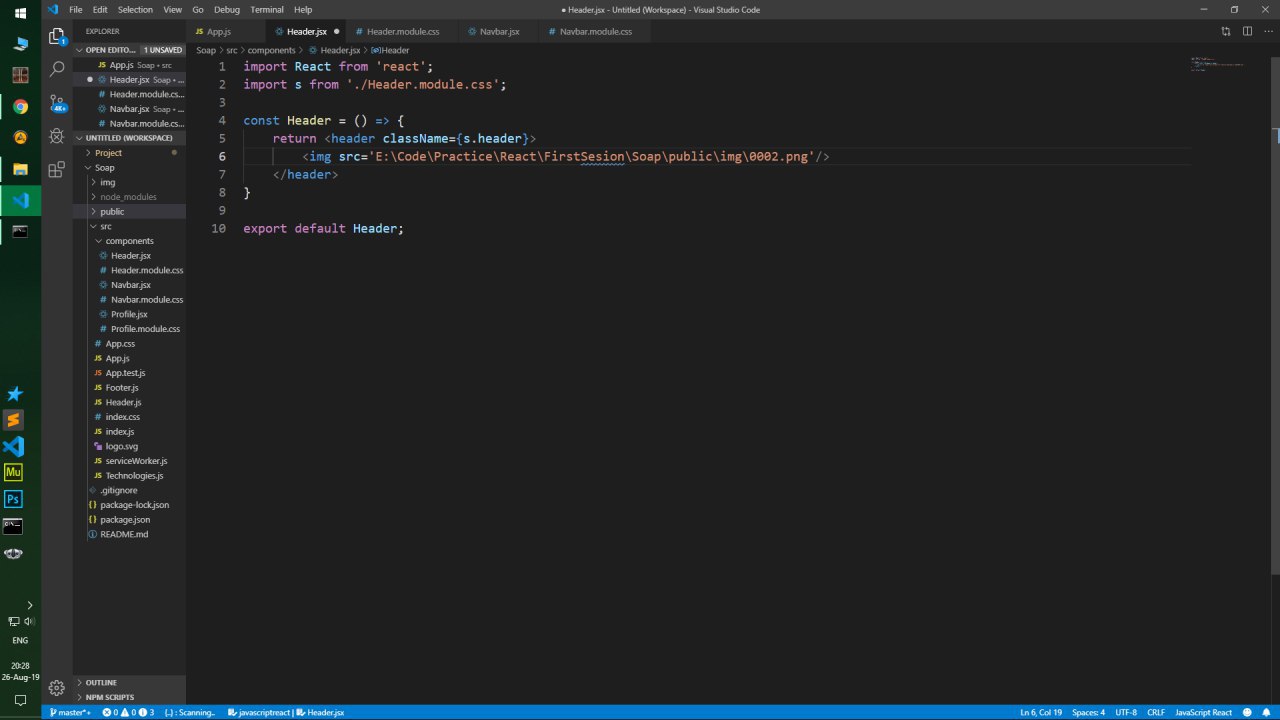Collapse the components folder
The image size is (1280, 720).
click(x=129, y=241)
